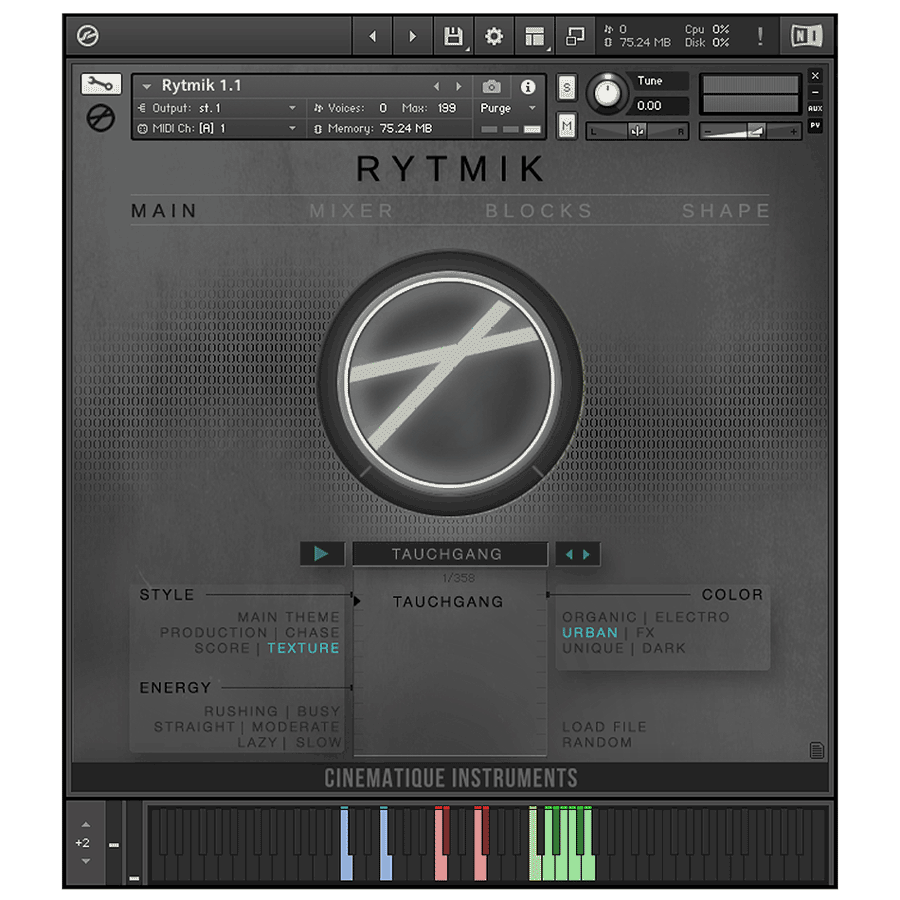The height and width of the screenshot is (900, 900).
Task: Enable the BUSY energy filter
Action: [319, 711]
